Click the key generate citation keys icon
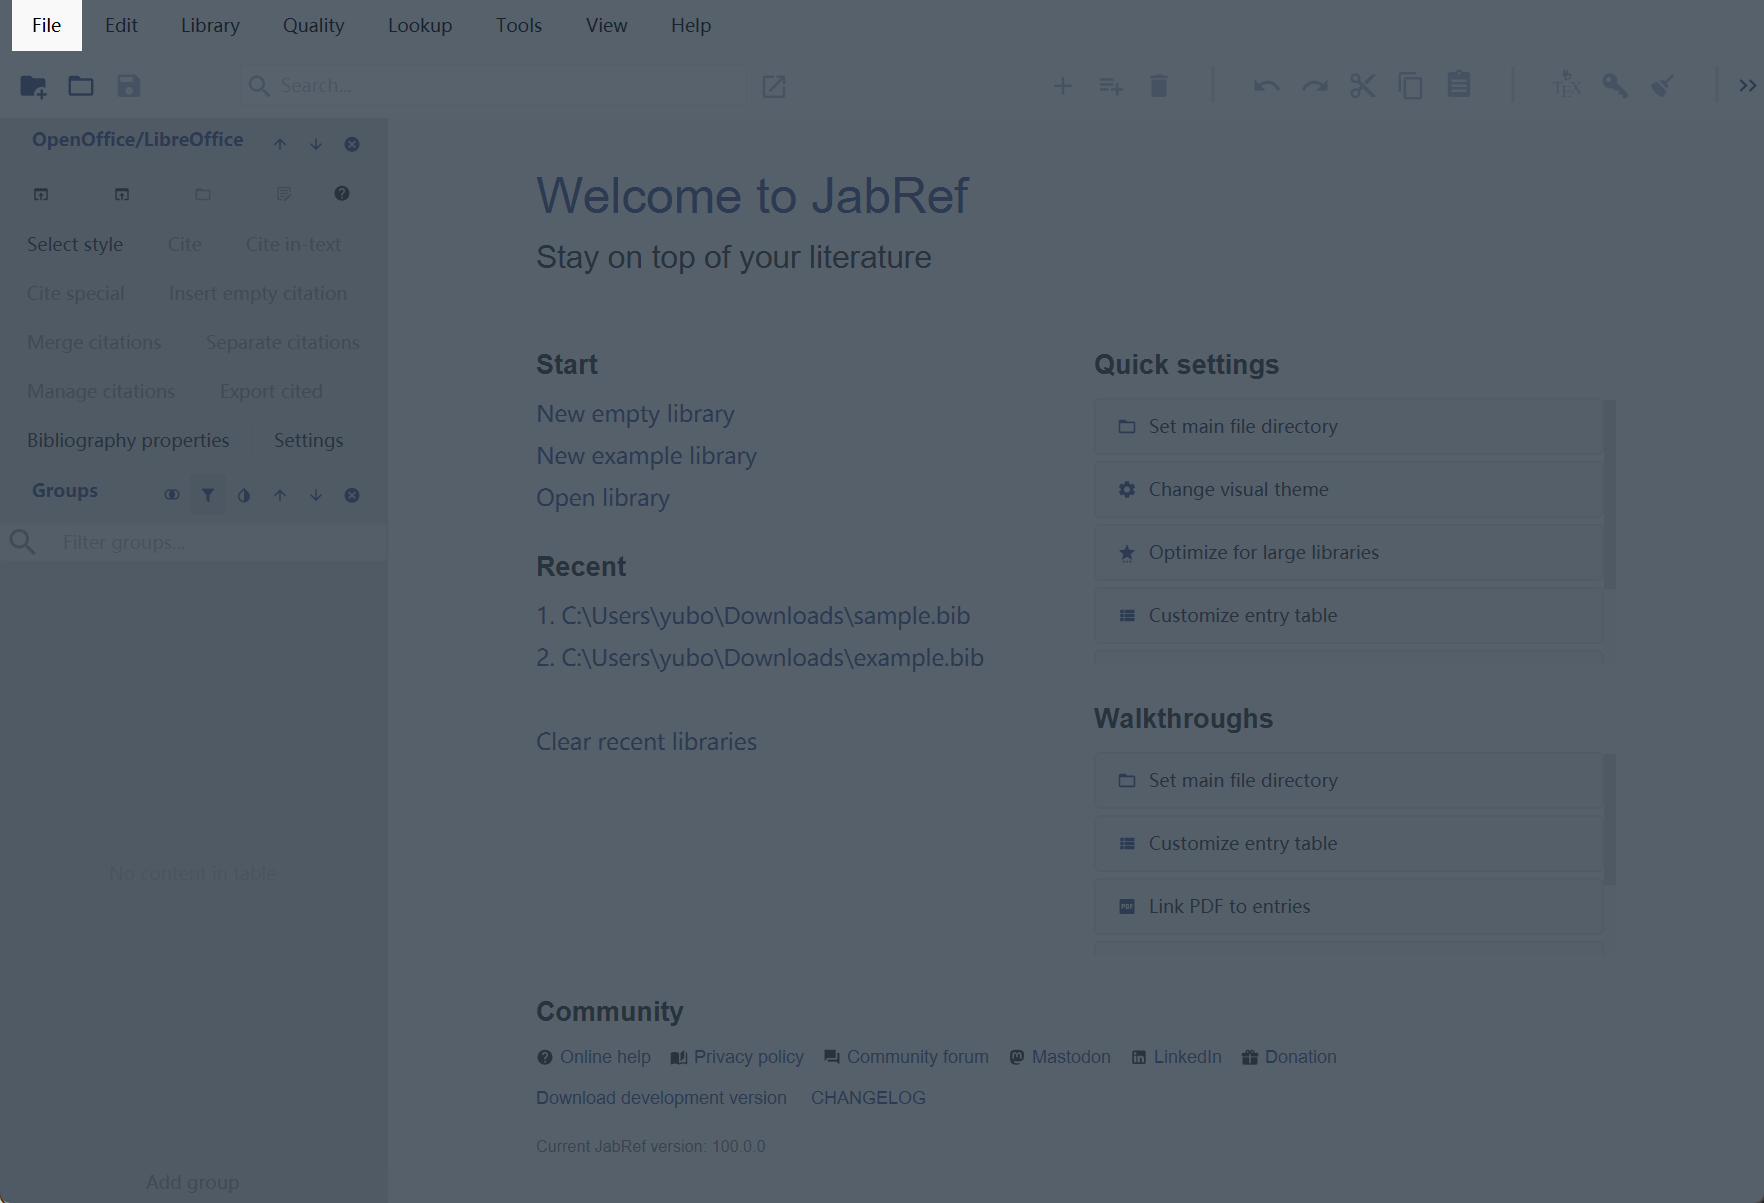1764x1203 pixels. 1615,86
